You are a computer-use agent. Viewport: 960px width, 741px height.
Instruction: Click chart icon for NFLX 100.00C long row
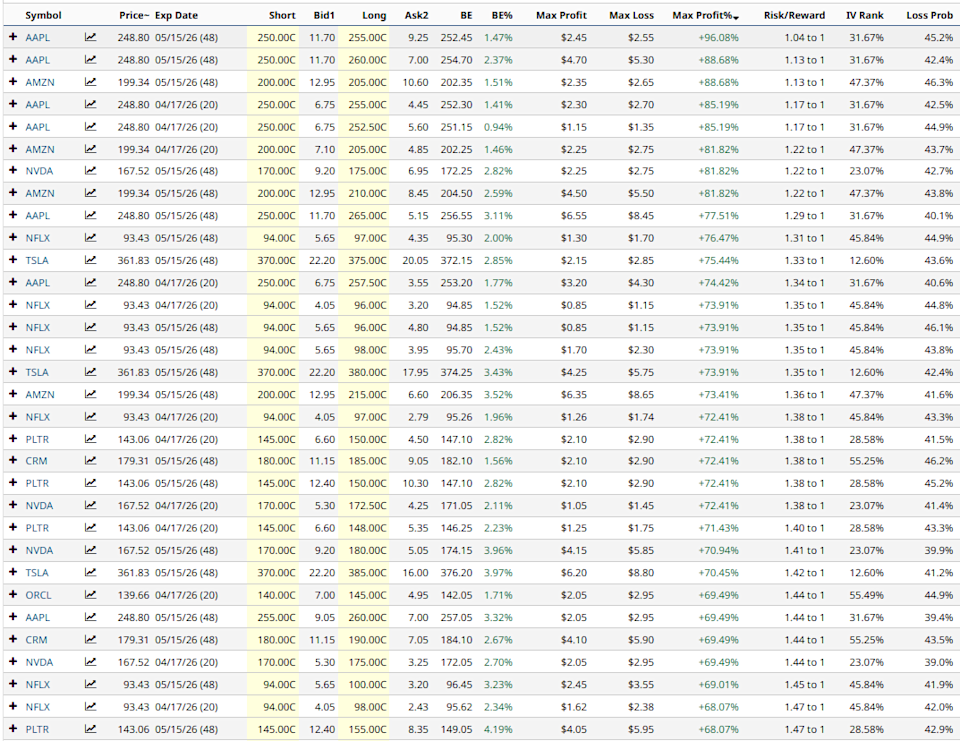[91, 684]
